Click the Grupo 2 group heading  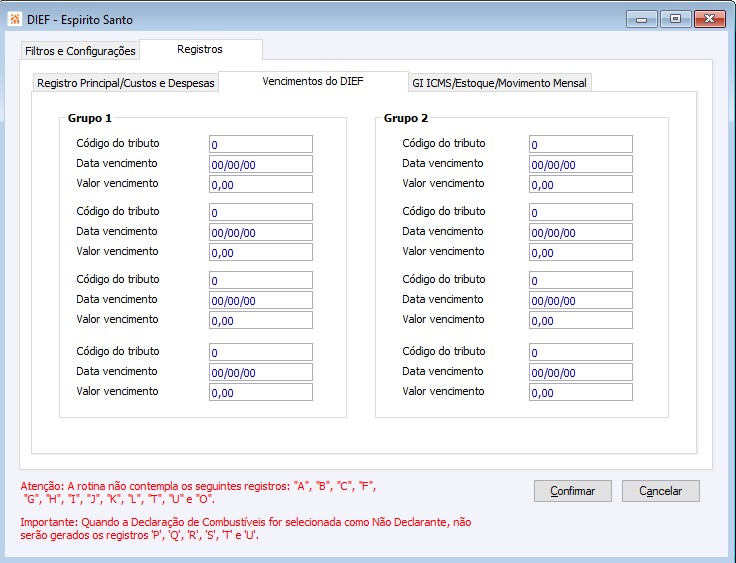click(x=406, y=118)
